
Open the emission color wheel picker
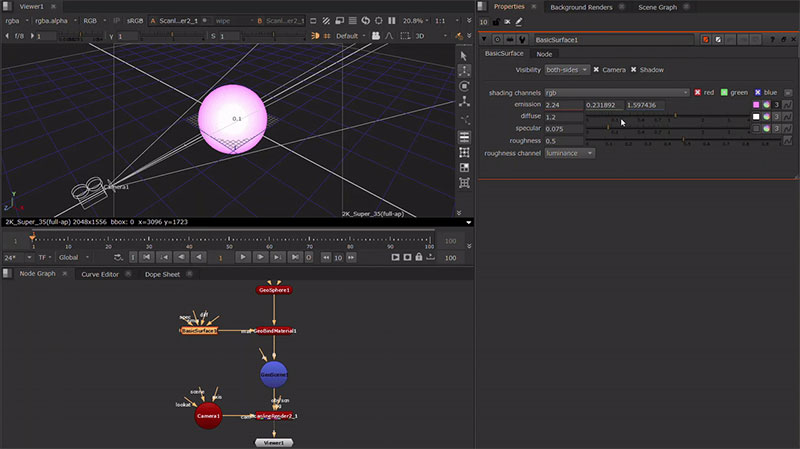(x=765, y=104)
